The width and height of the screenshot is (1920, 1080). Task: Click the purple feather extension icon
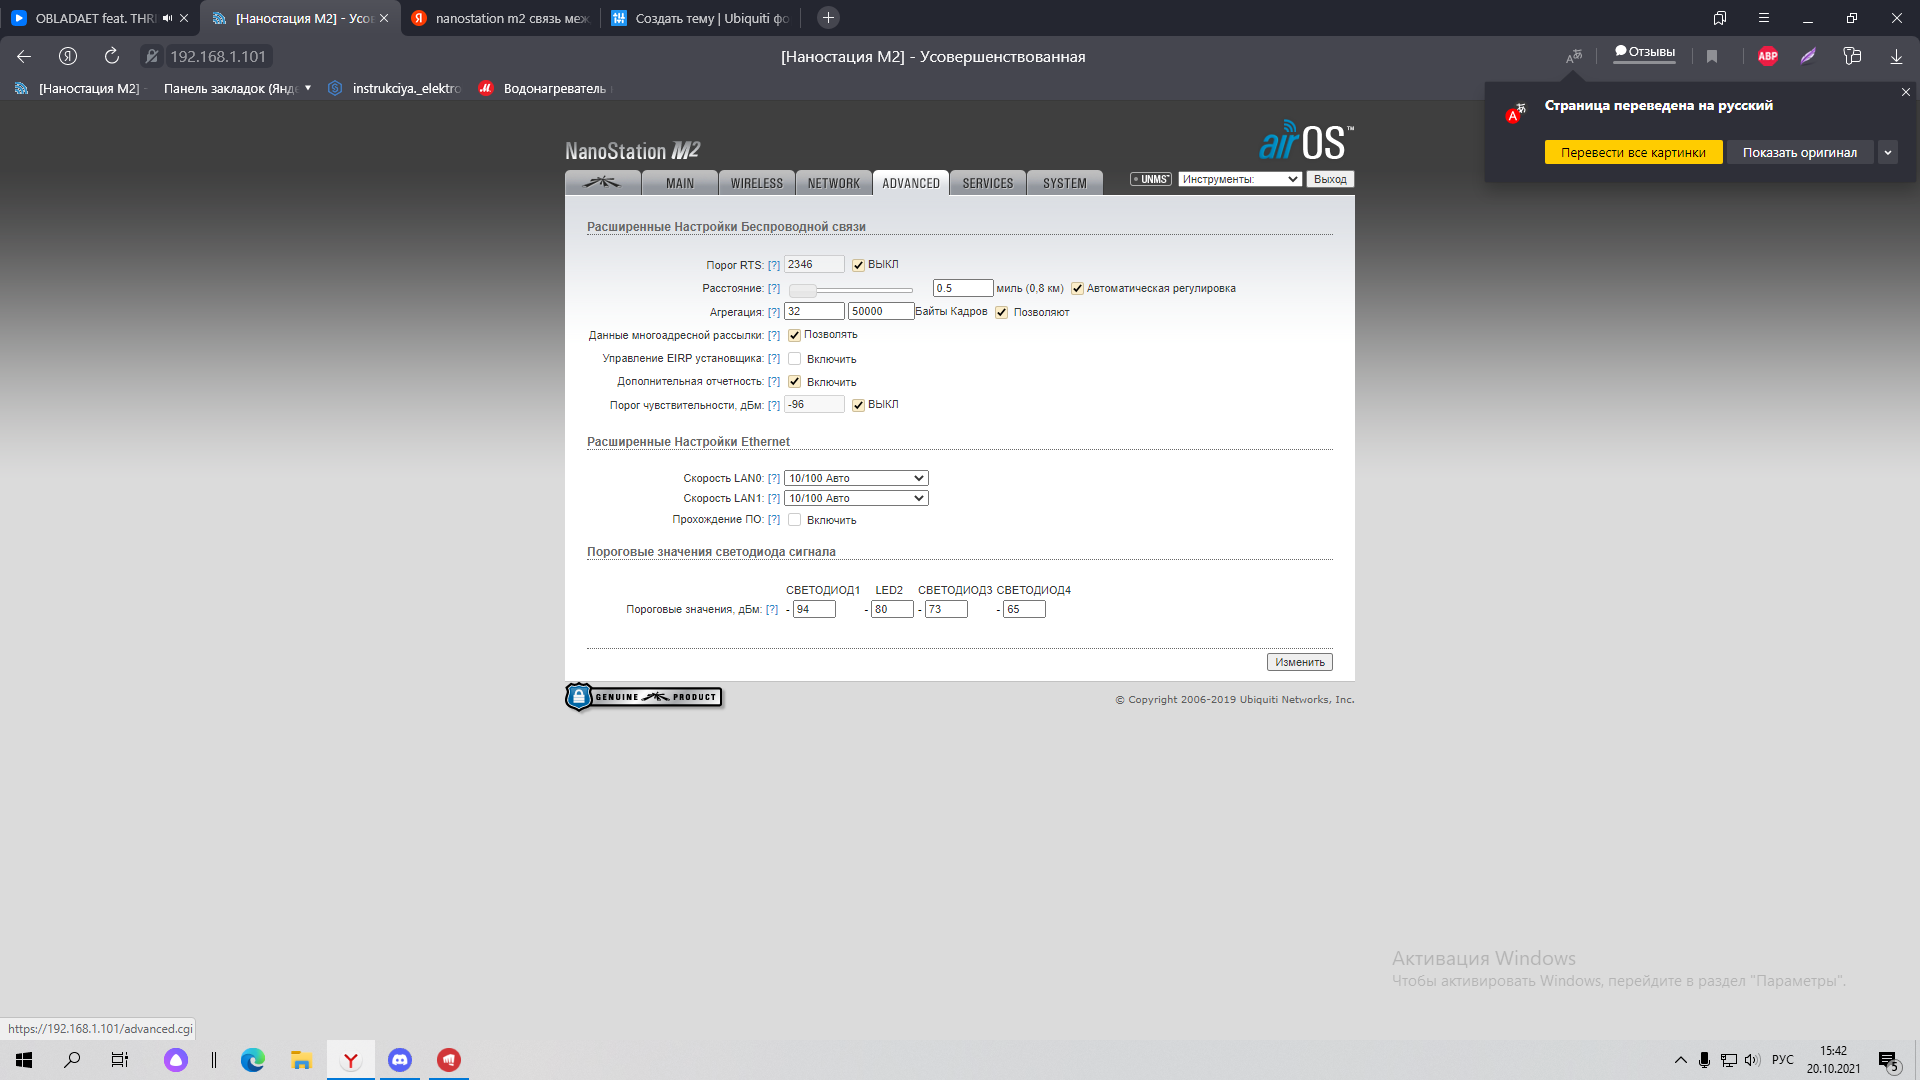[x=1808, y=56]
